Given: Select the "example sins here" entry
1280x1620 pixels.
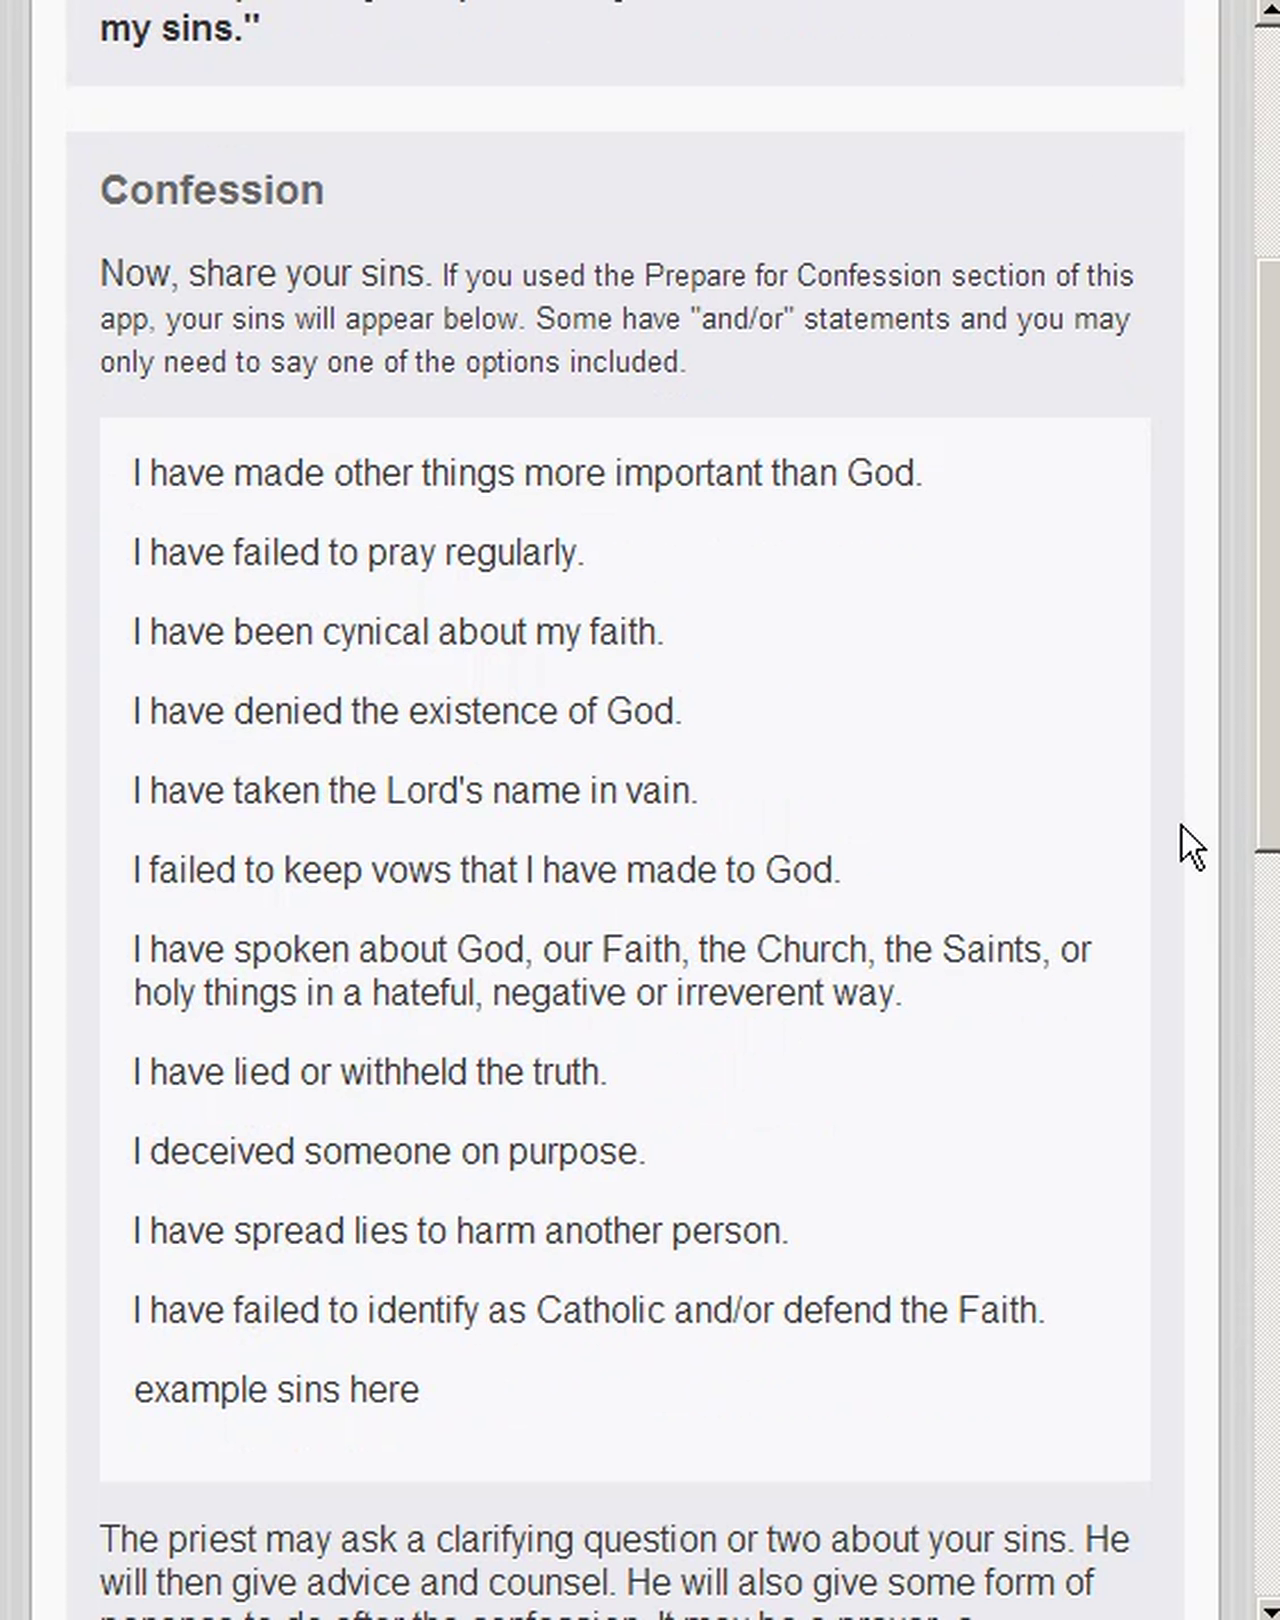Looking at the screenshot, I should 276,1389.
